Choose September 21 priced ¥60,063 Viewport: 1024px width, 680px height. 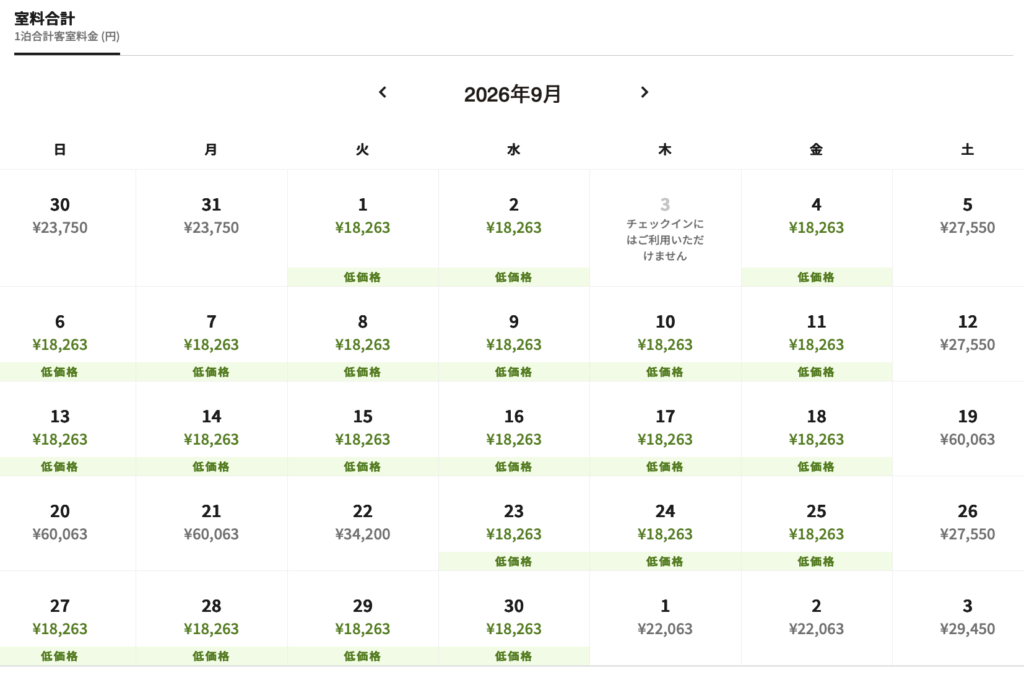[211, 522]
